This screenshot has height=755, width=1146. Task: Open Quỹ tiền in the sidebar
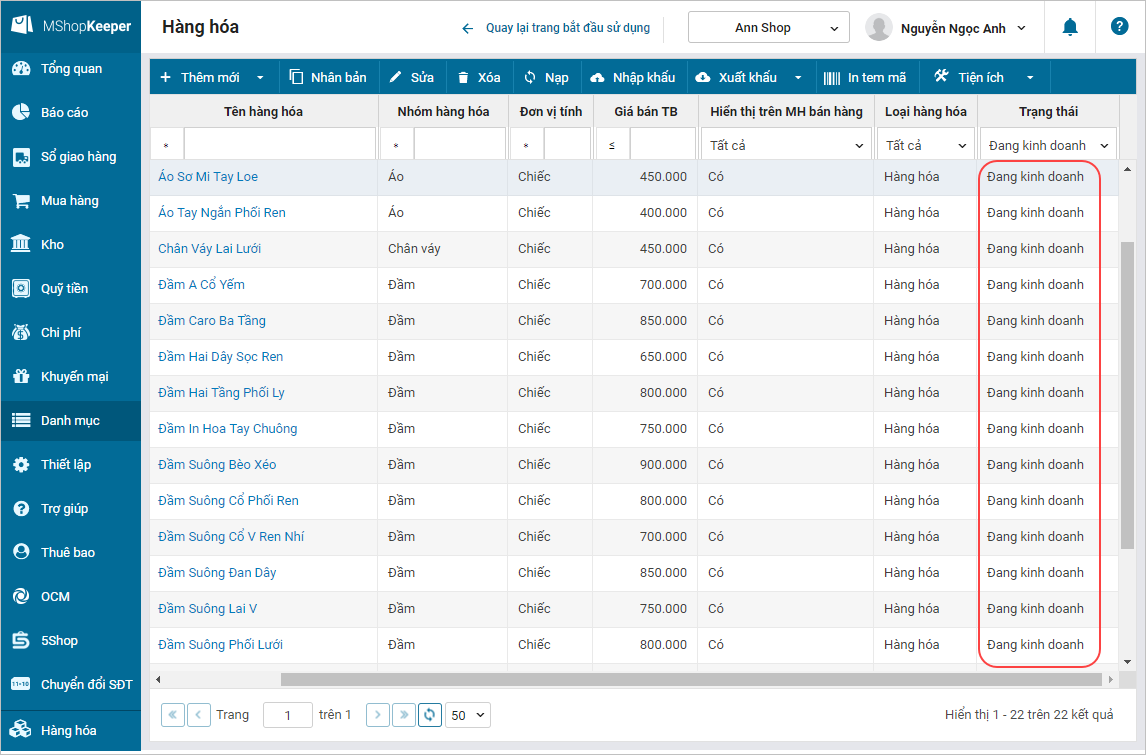pos(64,289)
